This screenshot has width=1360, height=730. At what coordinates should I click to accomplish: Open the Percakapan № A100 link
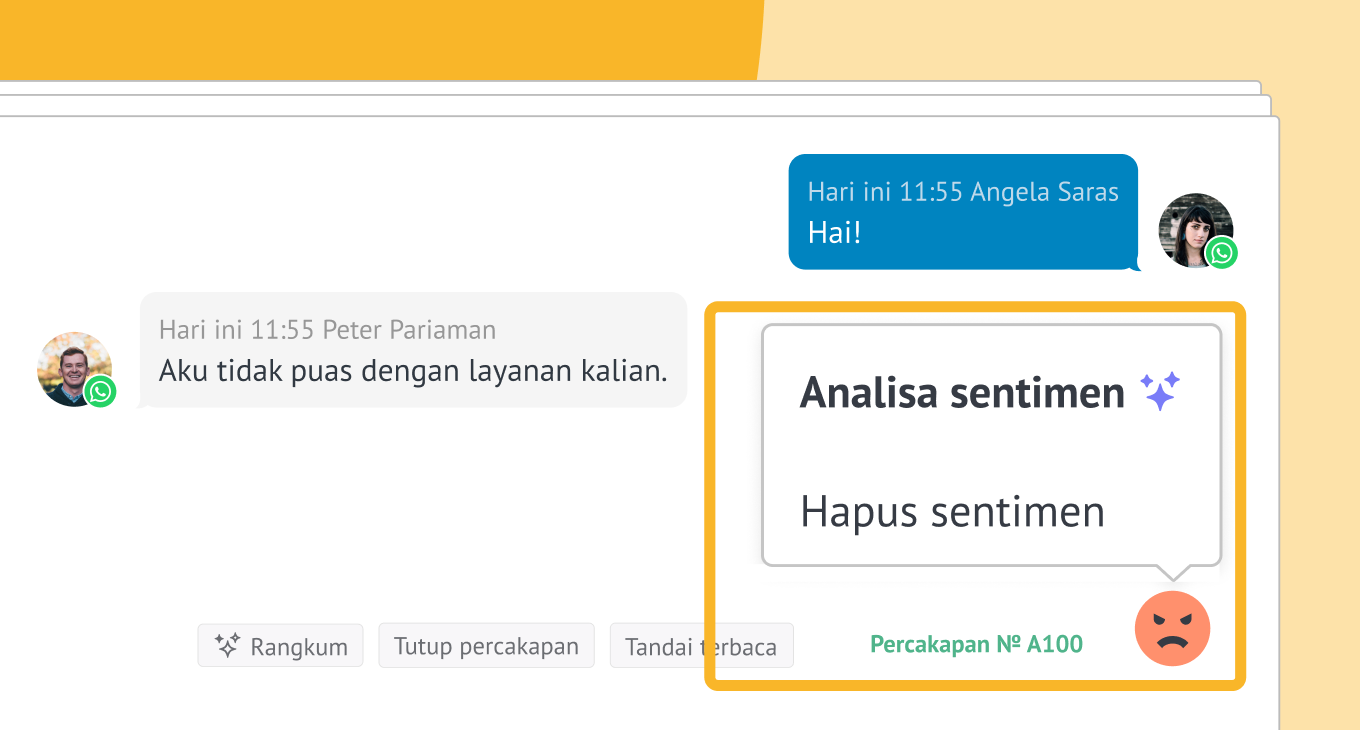(x=976, y=644)
